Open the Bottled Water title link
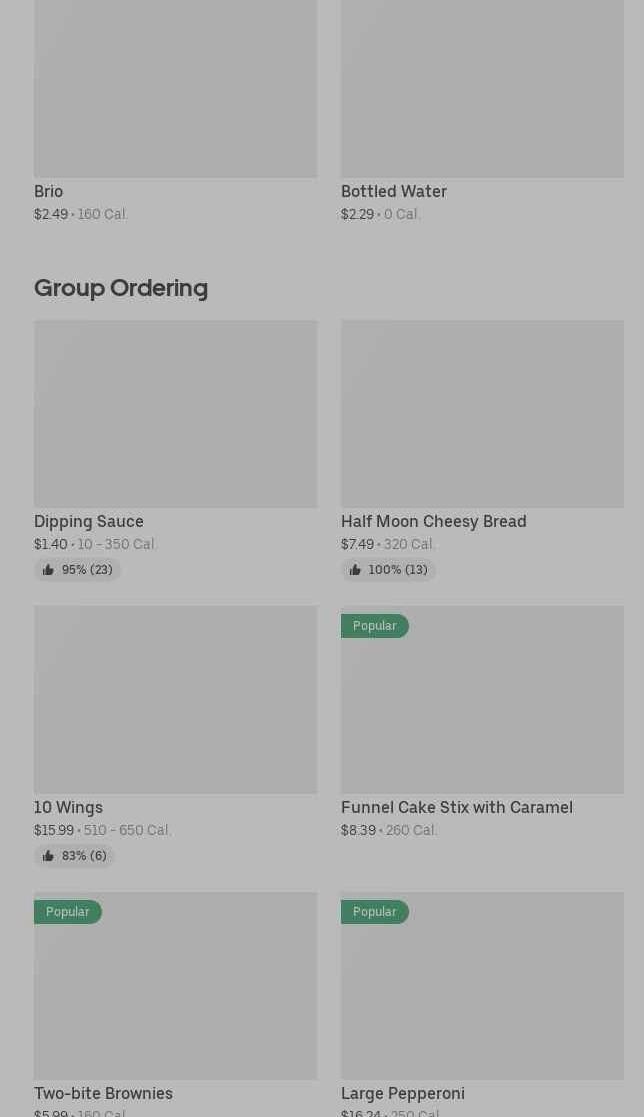 tap(394, 192)
